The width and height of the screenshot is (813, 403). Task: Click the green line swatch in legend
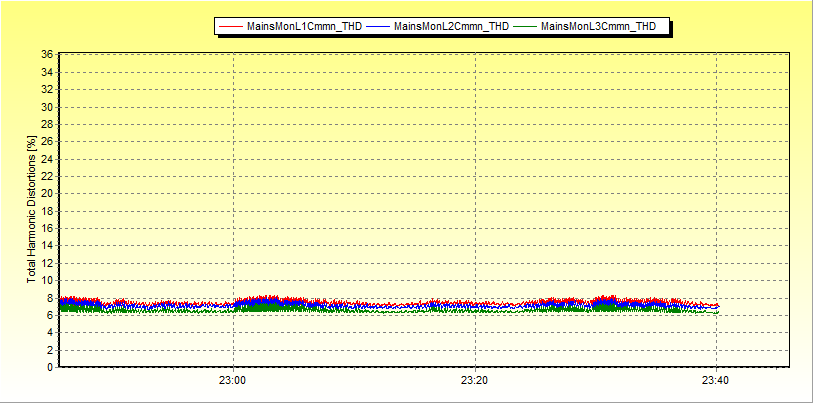(x=525, y=27)
